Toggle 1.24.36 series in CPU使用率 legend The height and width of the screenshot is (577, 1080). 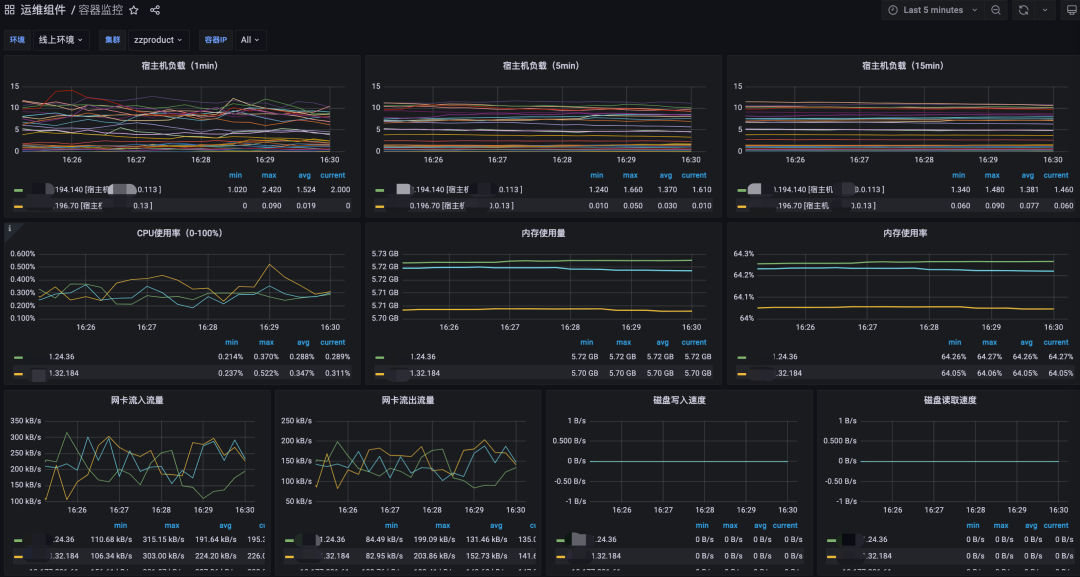click(x=61, y=357)
